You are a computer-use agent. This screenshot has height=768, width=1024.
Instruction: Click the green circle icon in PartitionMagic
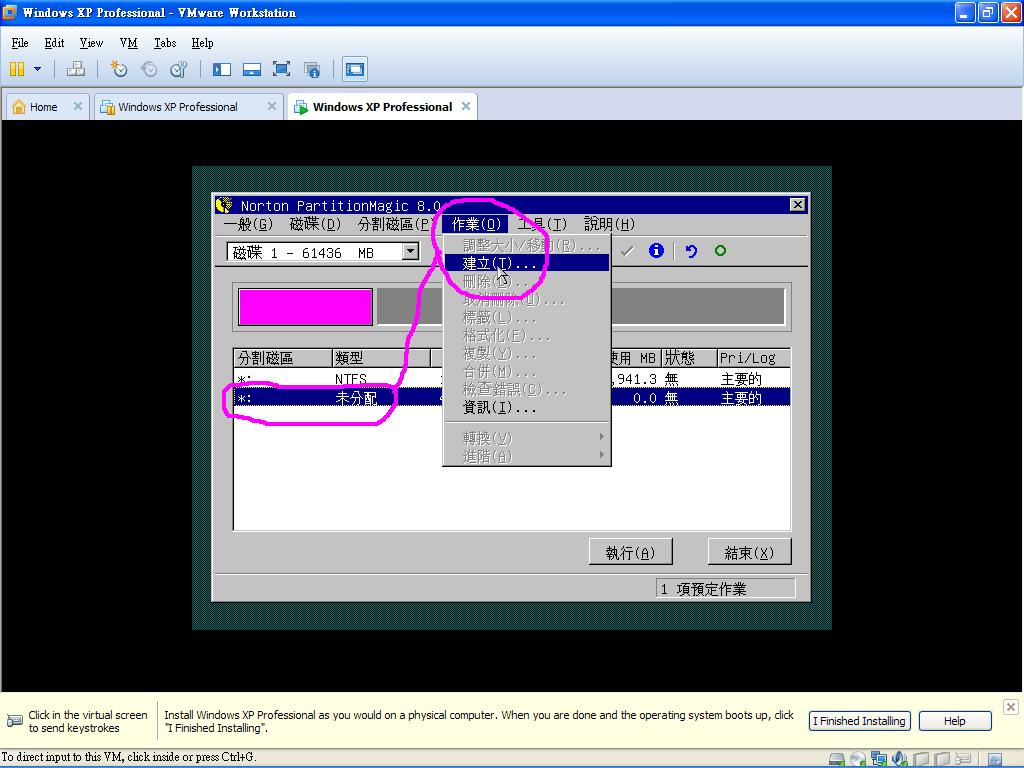pos(720,251)
